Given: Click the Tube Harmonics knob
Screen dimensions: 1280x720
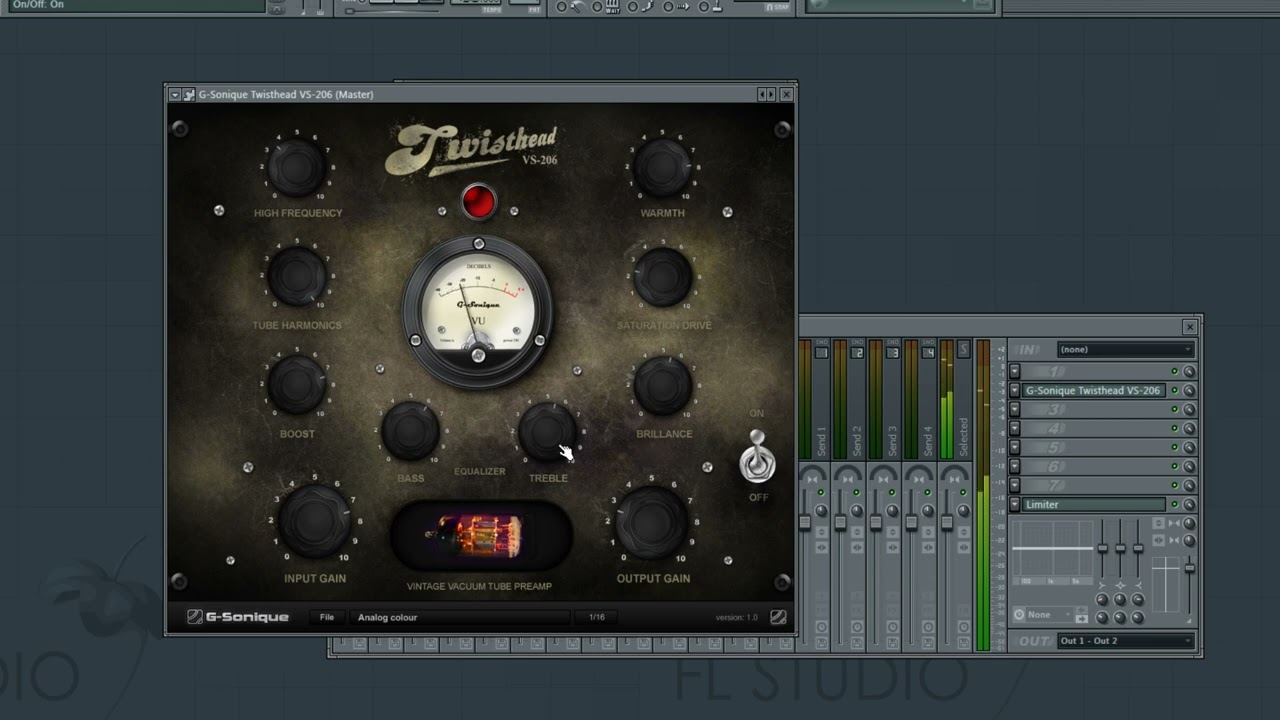Looking at the screenshot, I should coord(297,277).
